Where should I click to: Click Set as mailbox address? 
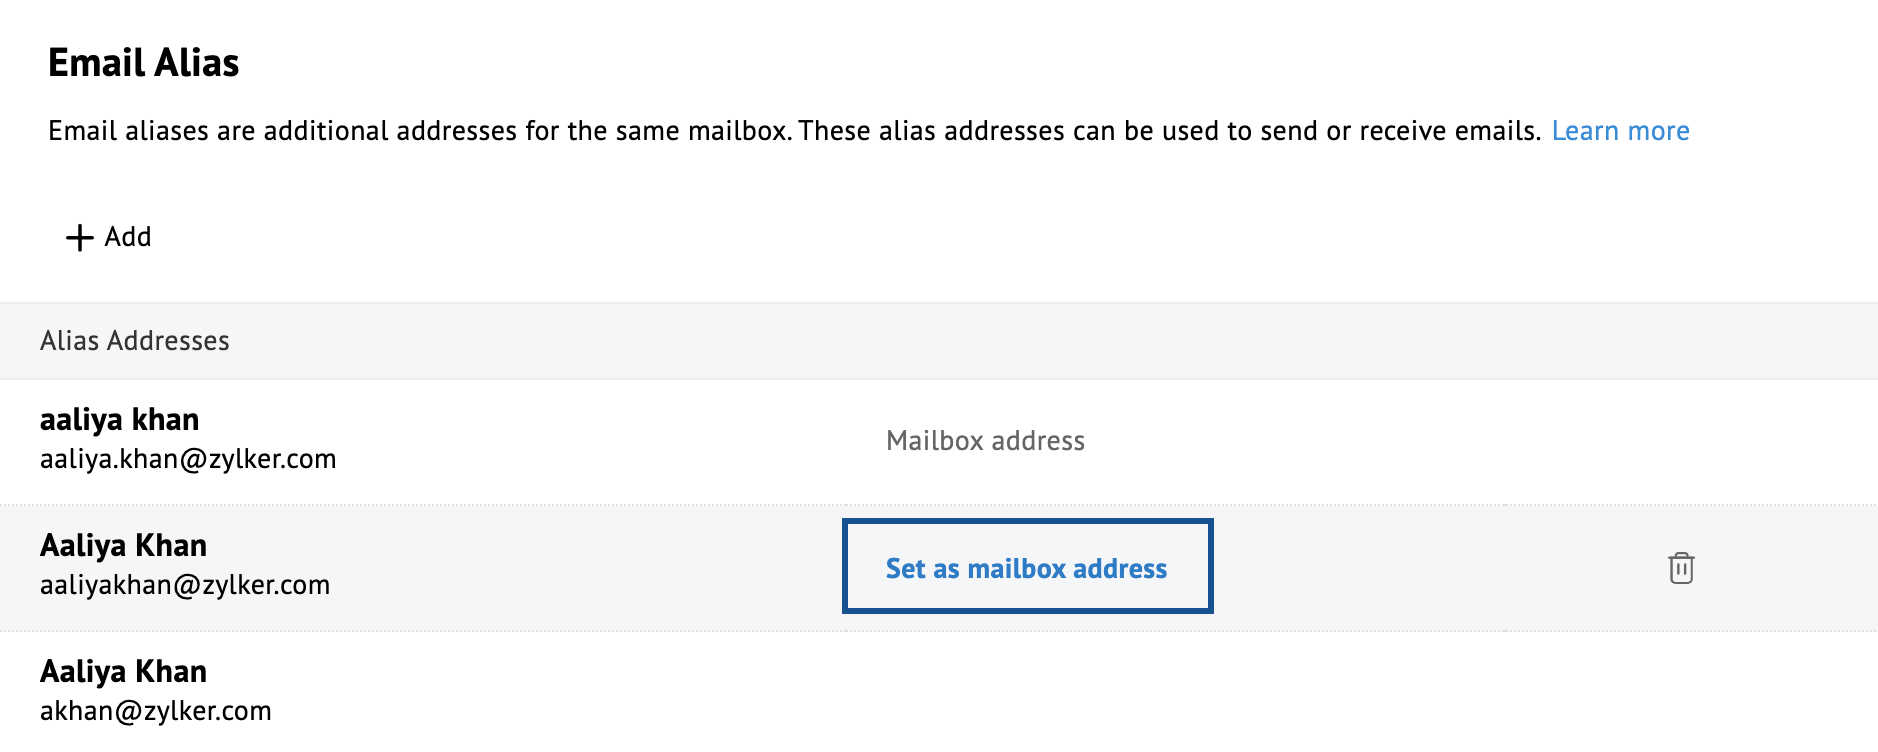(x=1026, y=568)
